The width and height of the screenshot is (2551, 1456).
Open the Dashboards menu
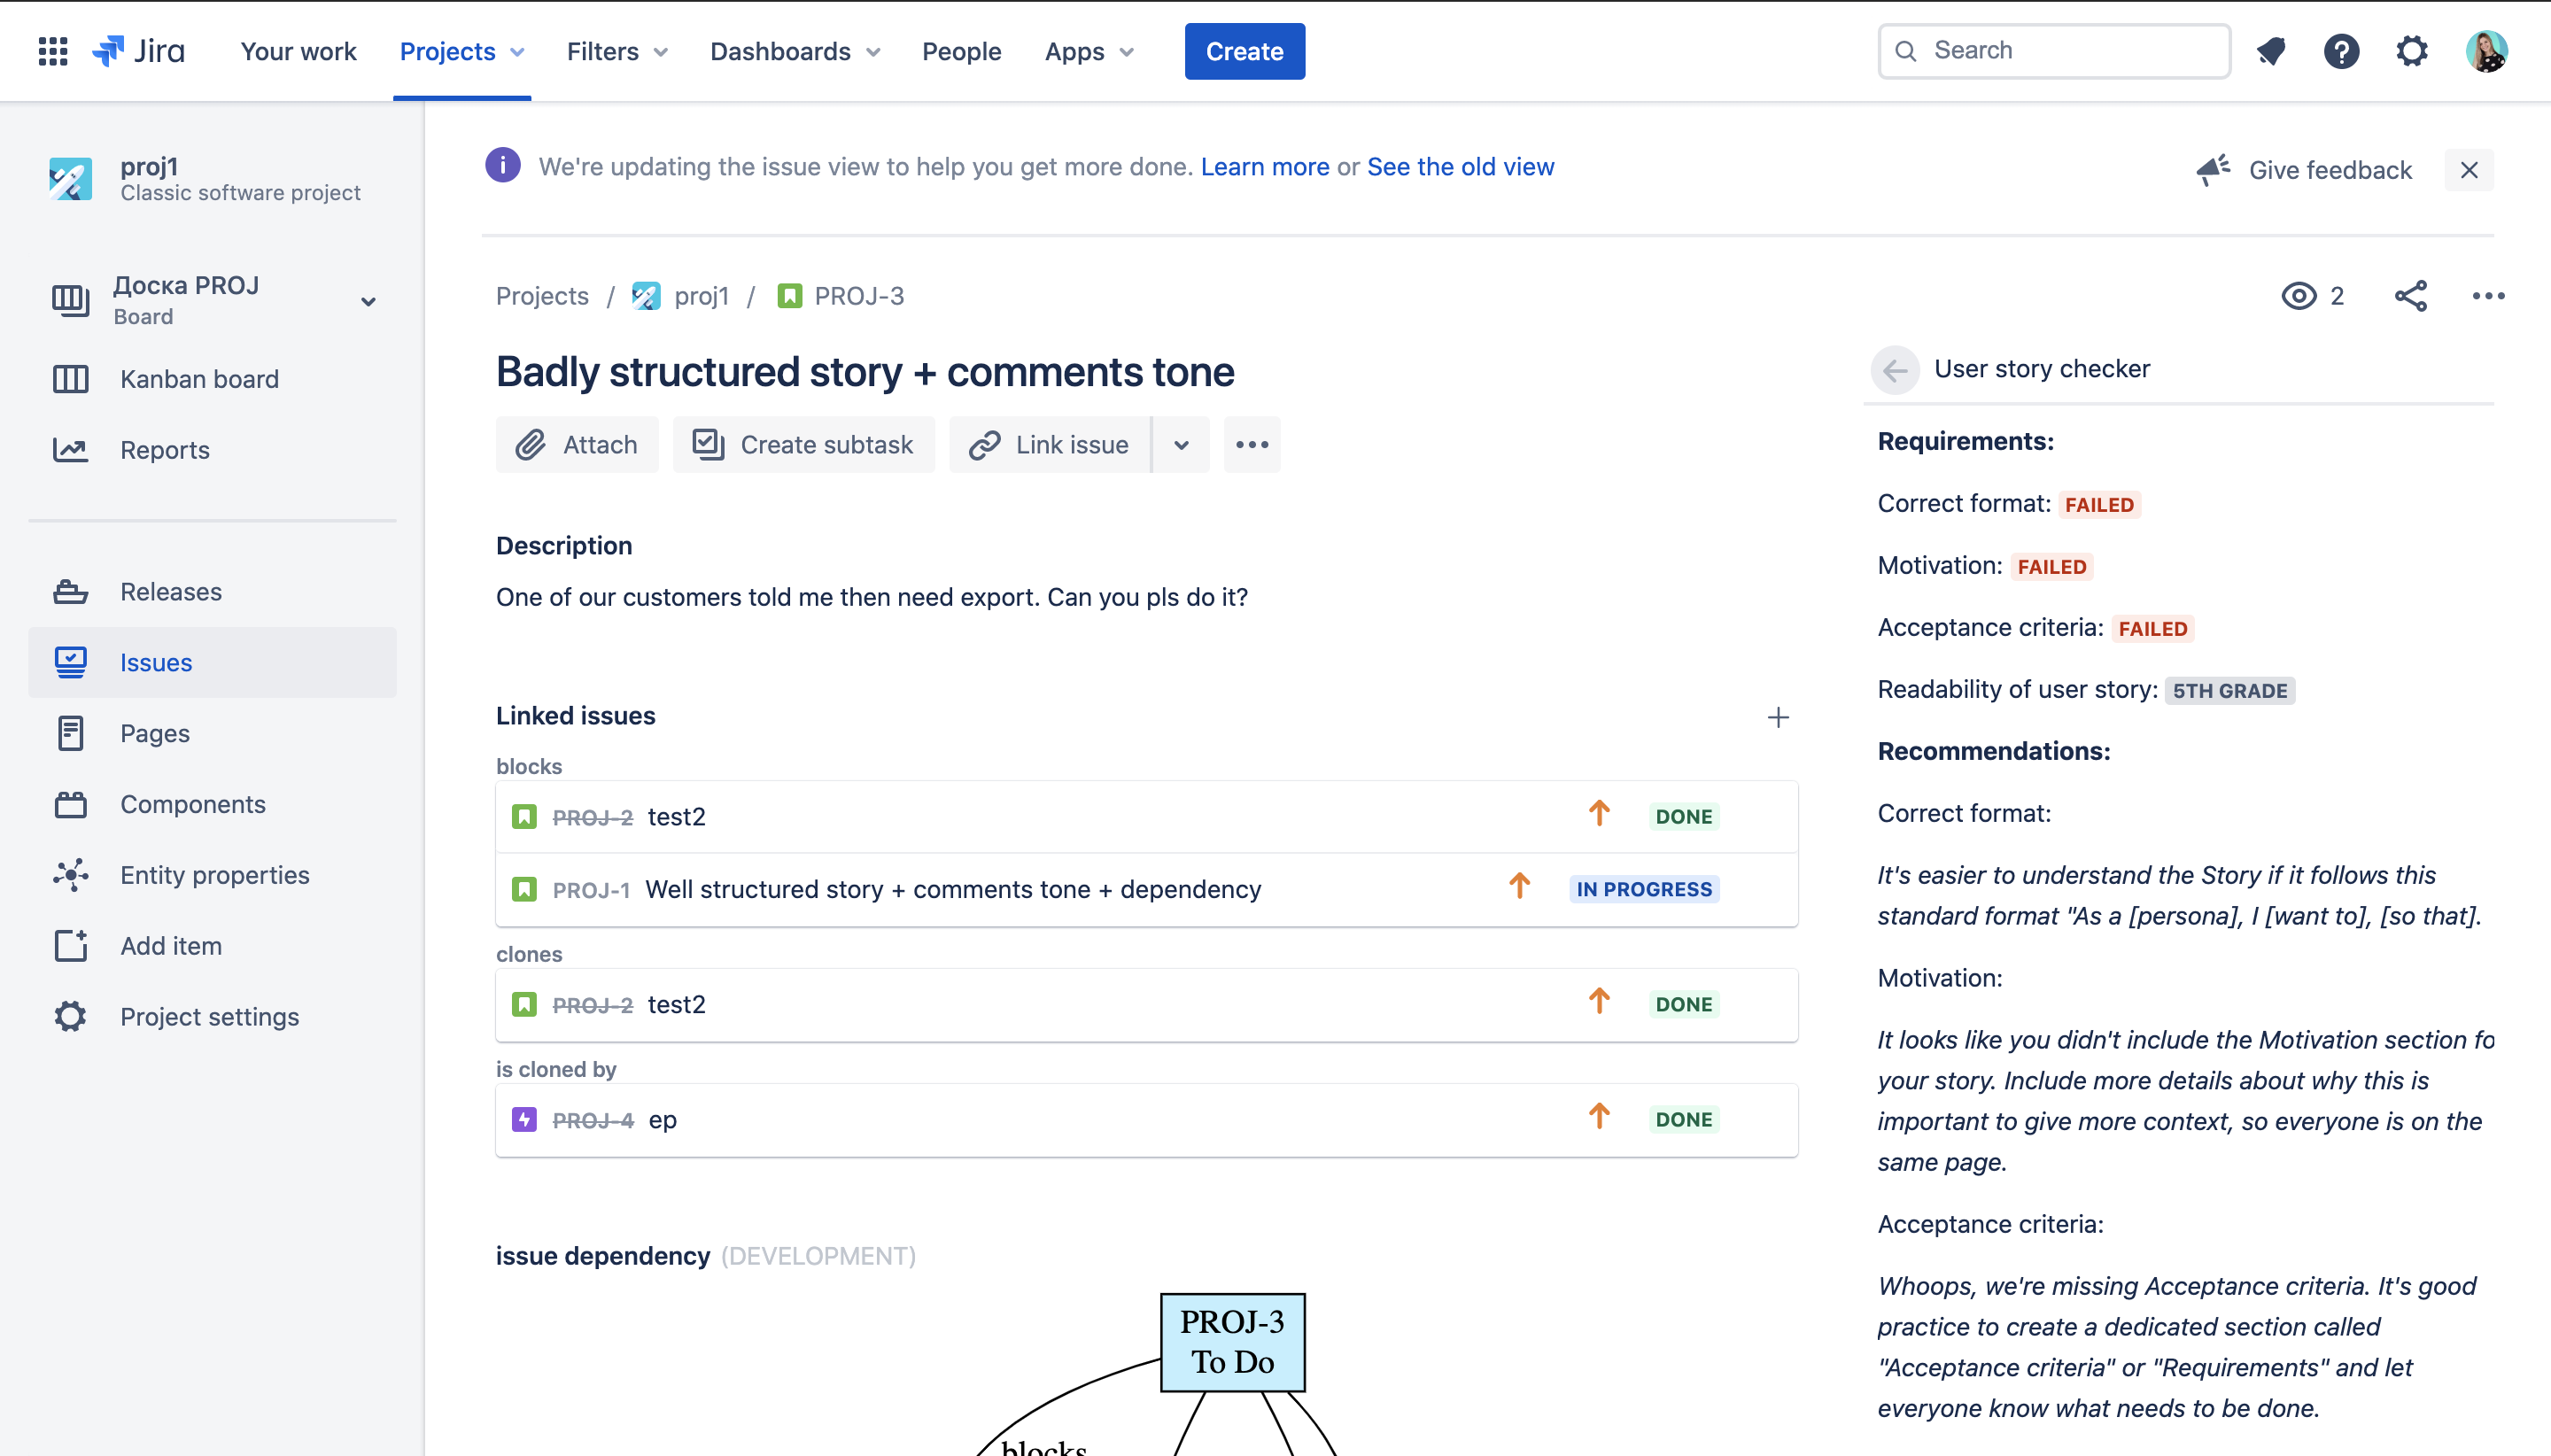click(x=794, y=51)
